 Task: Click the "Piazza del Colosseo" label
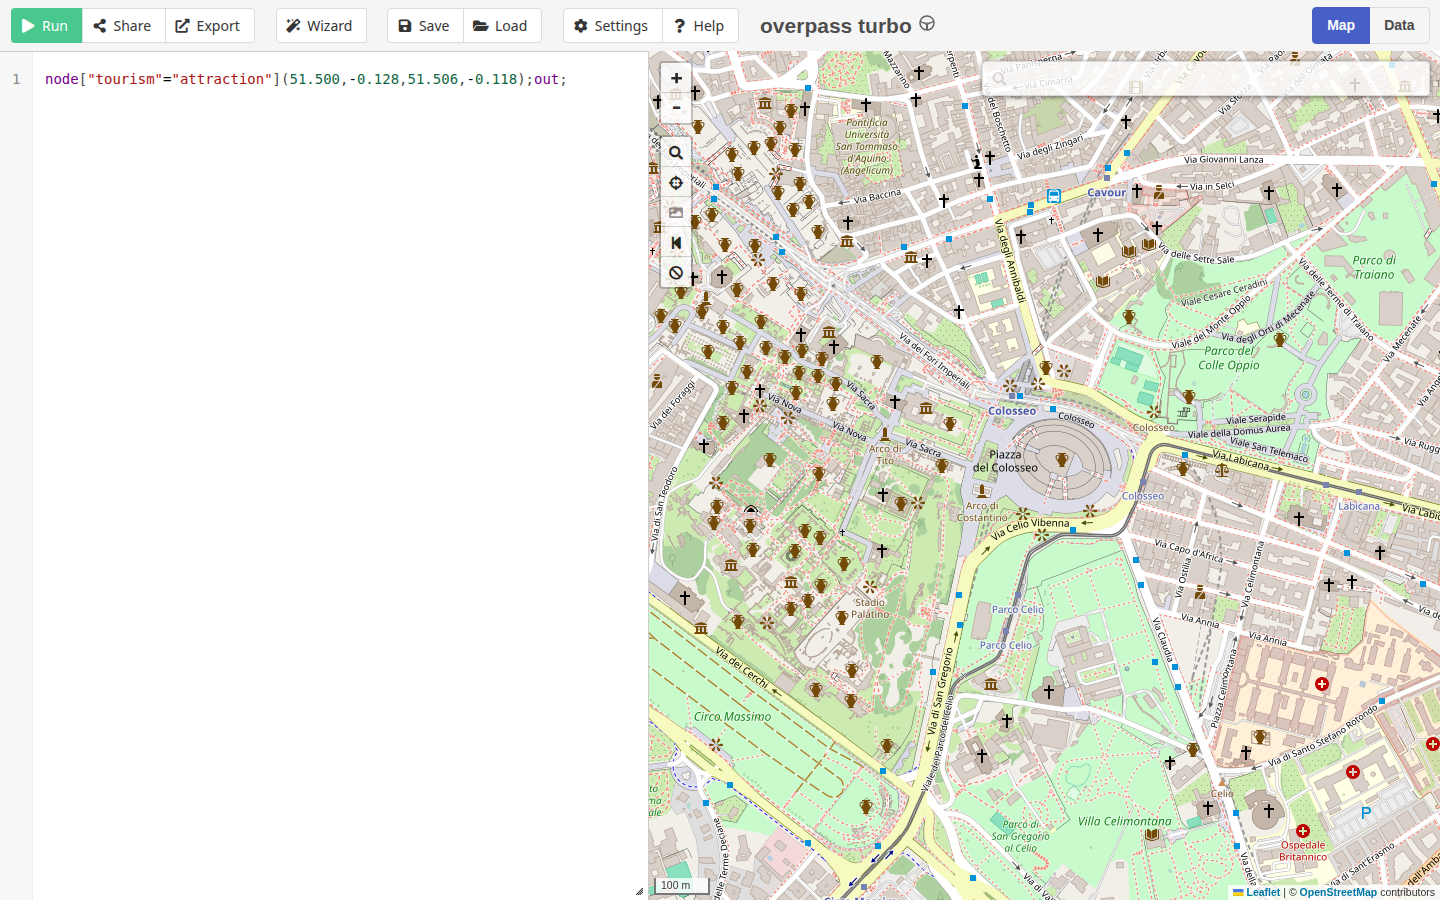pyautogui.click(x=1006, y=461)
